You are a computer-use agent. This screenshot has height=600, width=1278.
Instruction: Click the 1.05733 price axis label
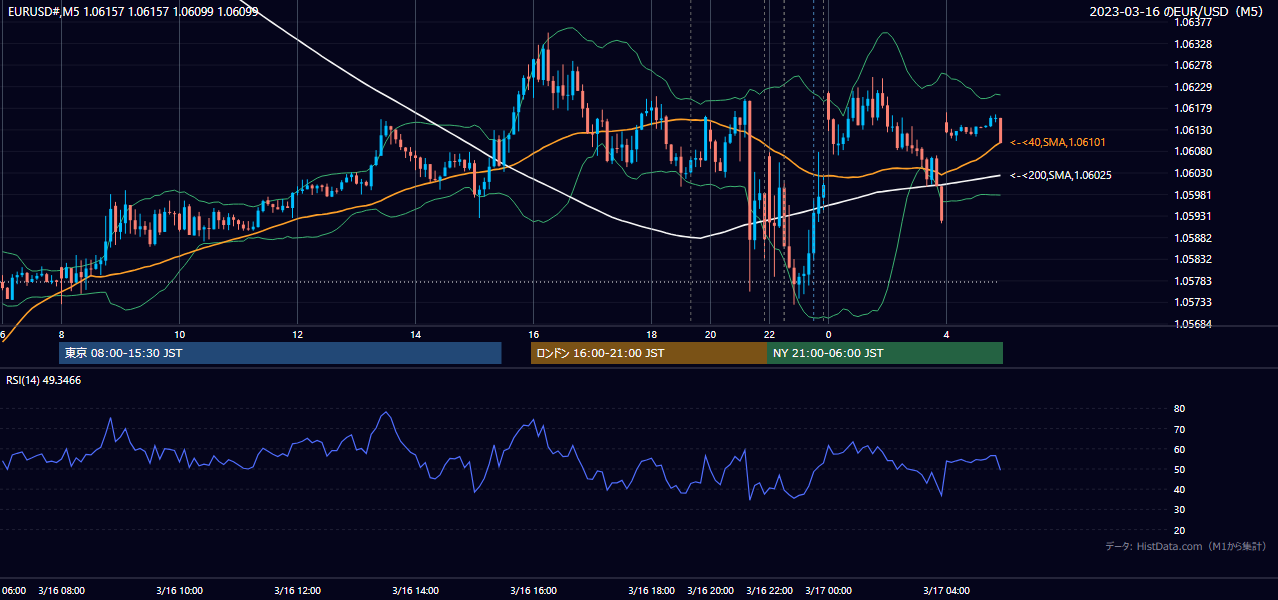[x=1193, y=303]
